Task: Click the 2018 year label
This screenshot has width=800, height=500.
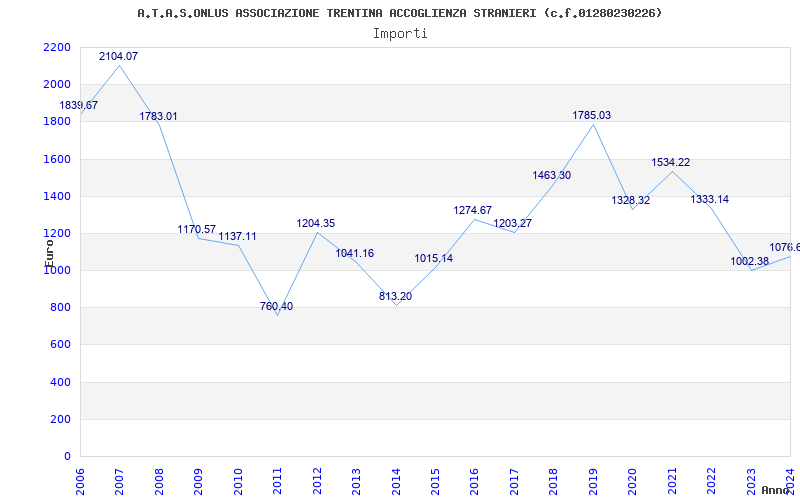Action: 554,481
